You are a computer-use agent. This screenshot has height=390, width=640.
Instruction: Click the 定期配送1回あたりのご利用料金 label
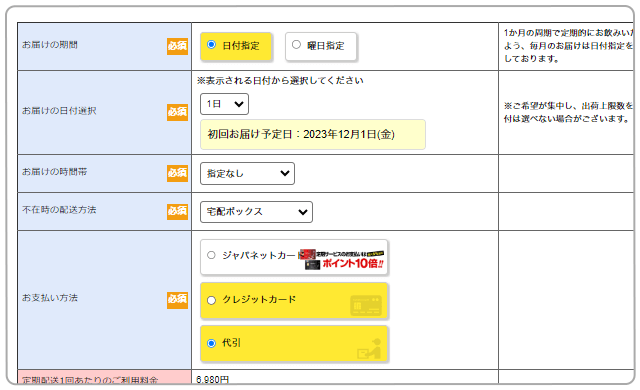point(90,380)
